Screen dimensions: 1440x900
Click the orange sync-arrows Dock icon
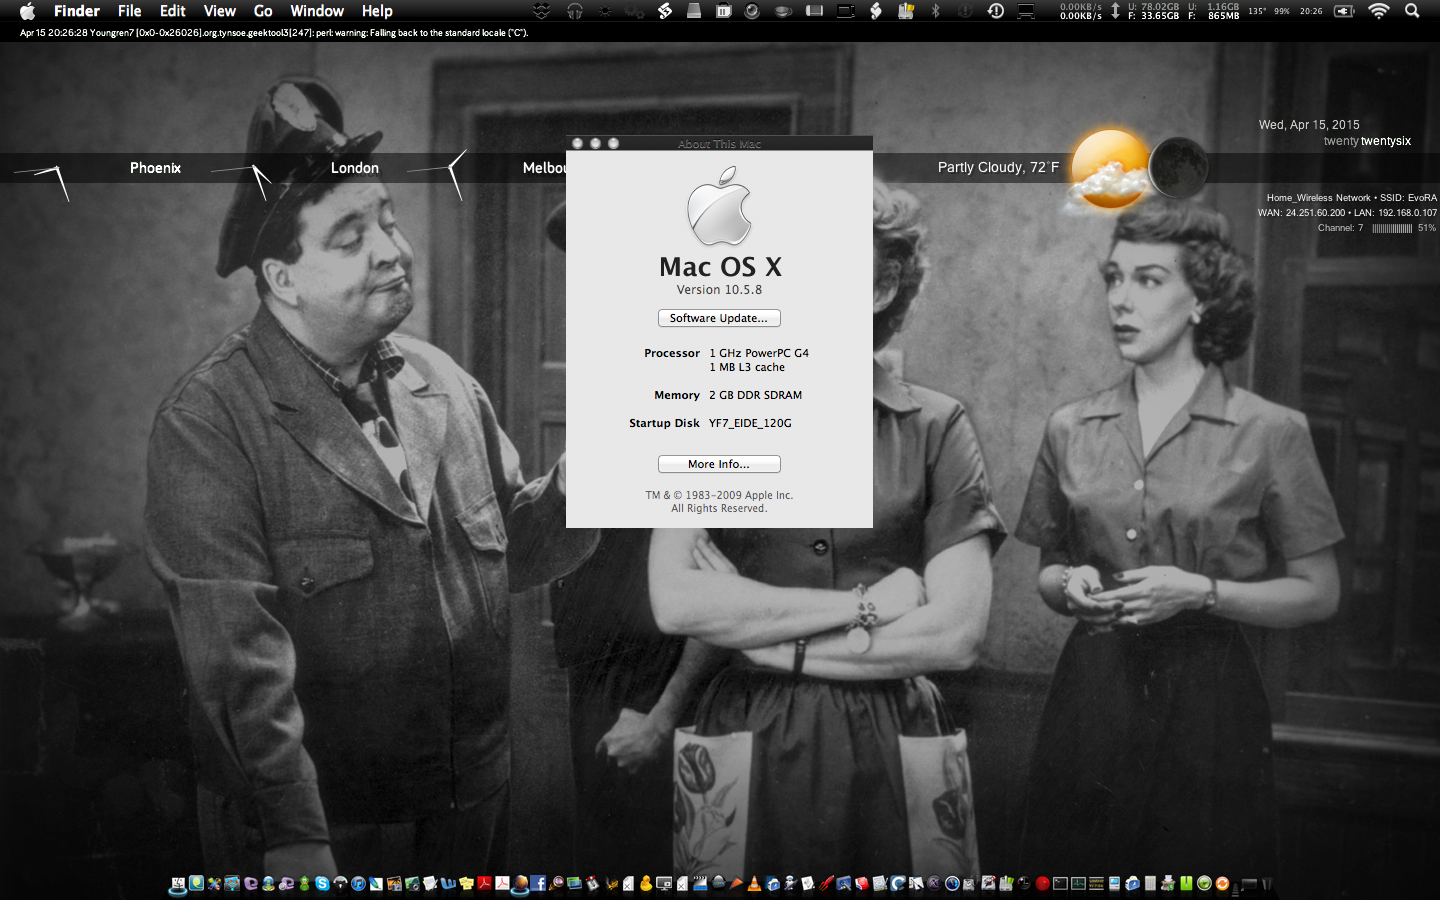point(1222,883)
